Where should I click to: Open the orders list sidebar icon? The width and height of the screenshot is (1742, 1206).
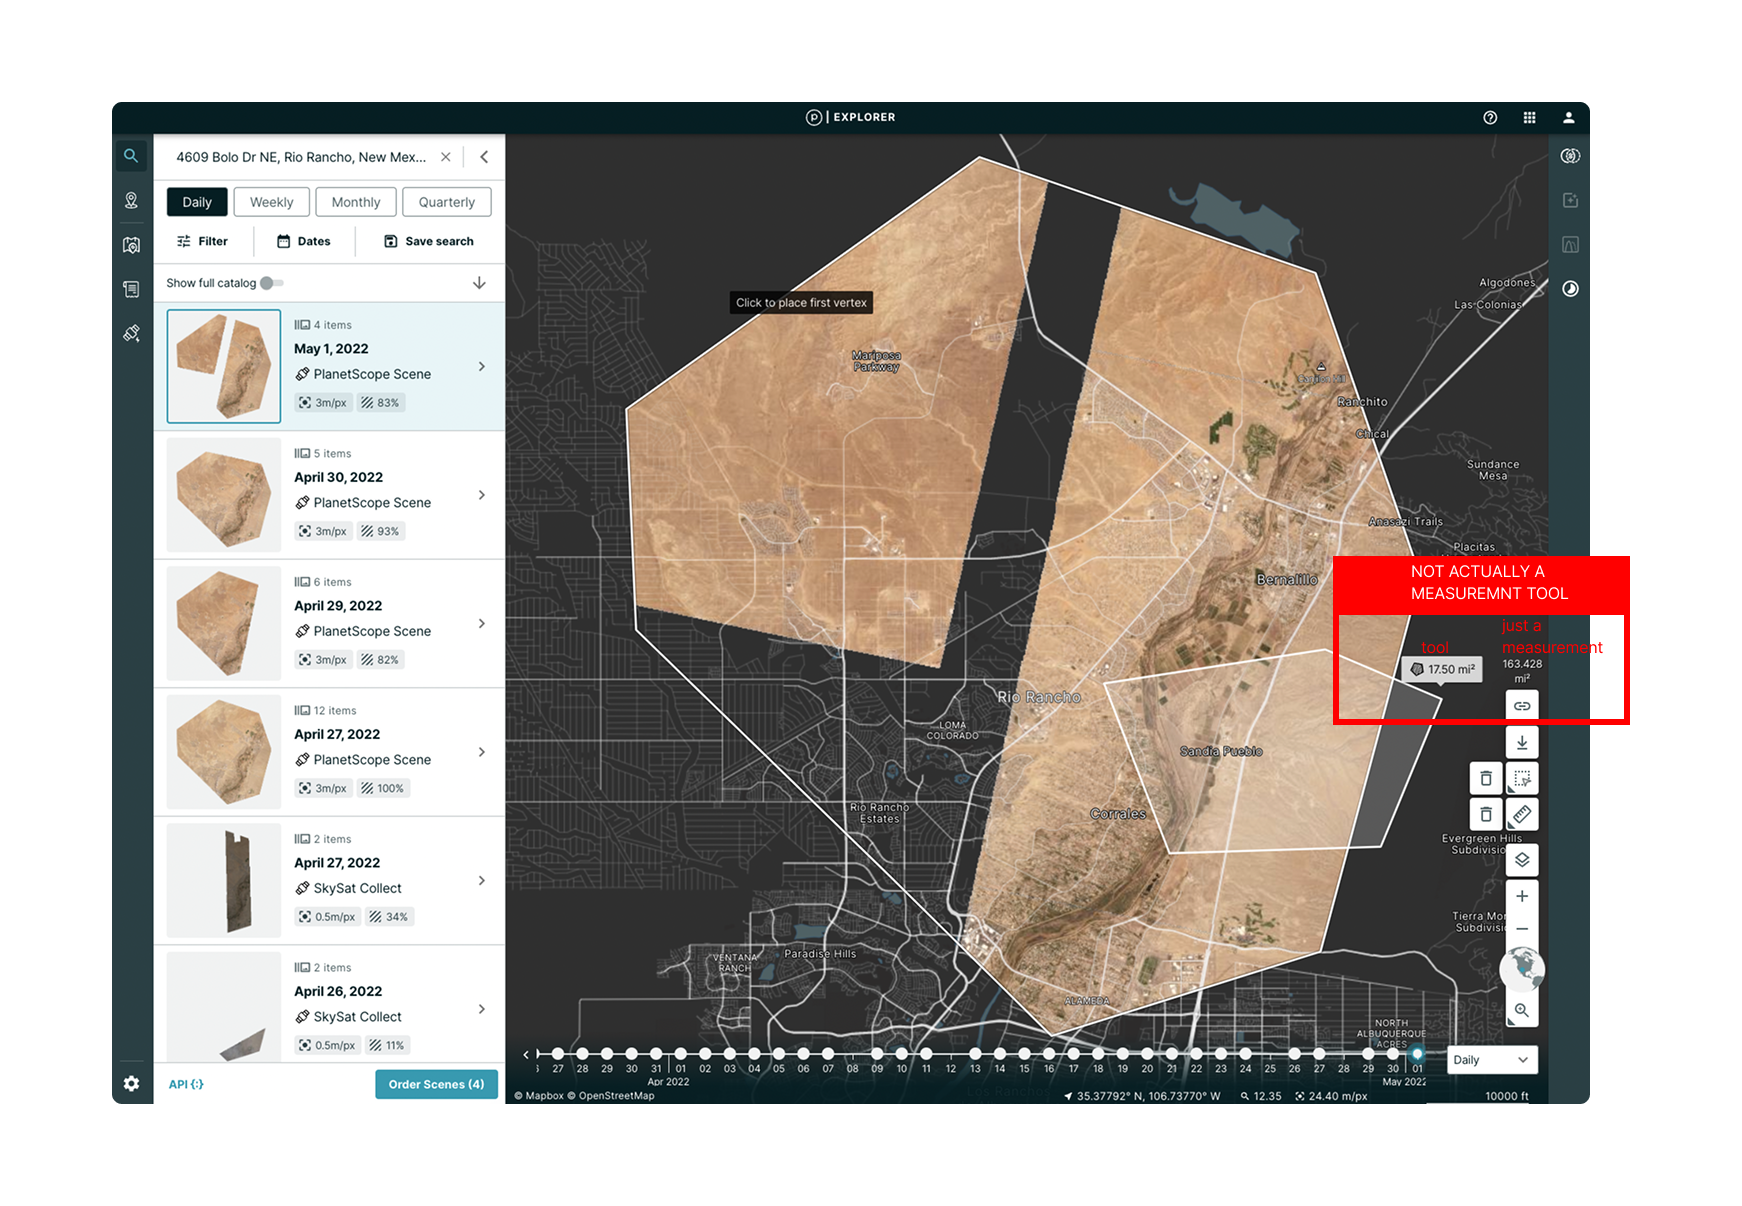coord(131,289)
